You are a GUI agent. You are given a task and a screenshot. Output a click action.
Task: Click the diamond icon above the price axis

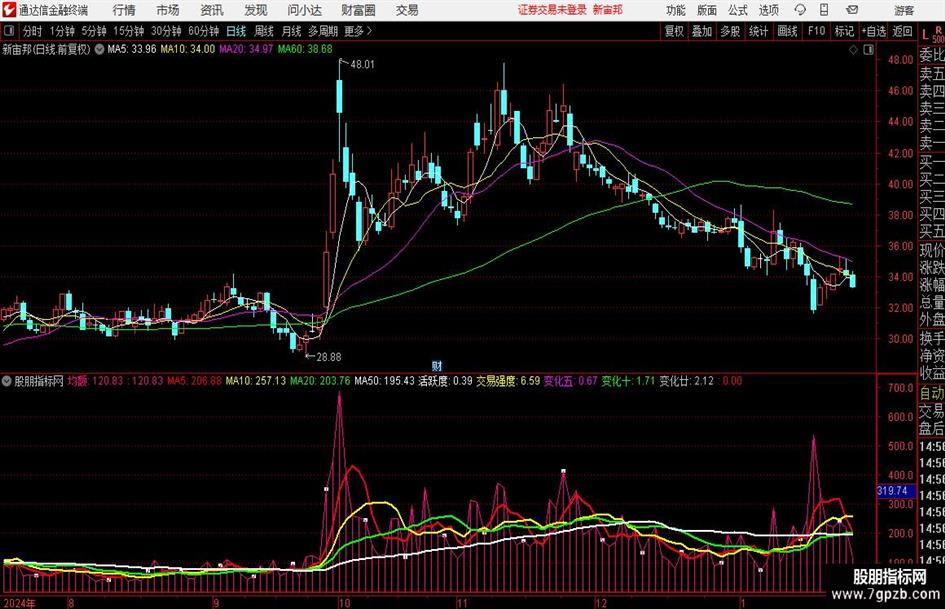(x=853, y=49)
